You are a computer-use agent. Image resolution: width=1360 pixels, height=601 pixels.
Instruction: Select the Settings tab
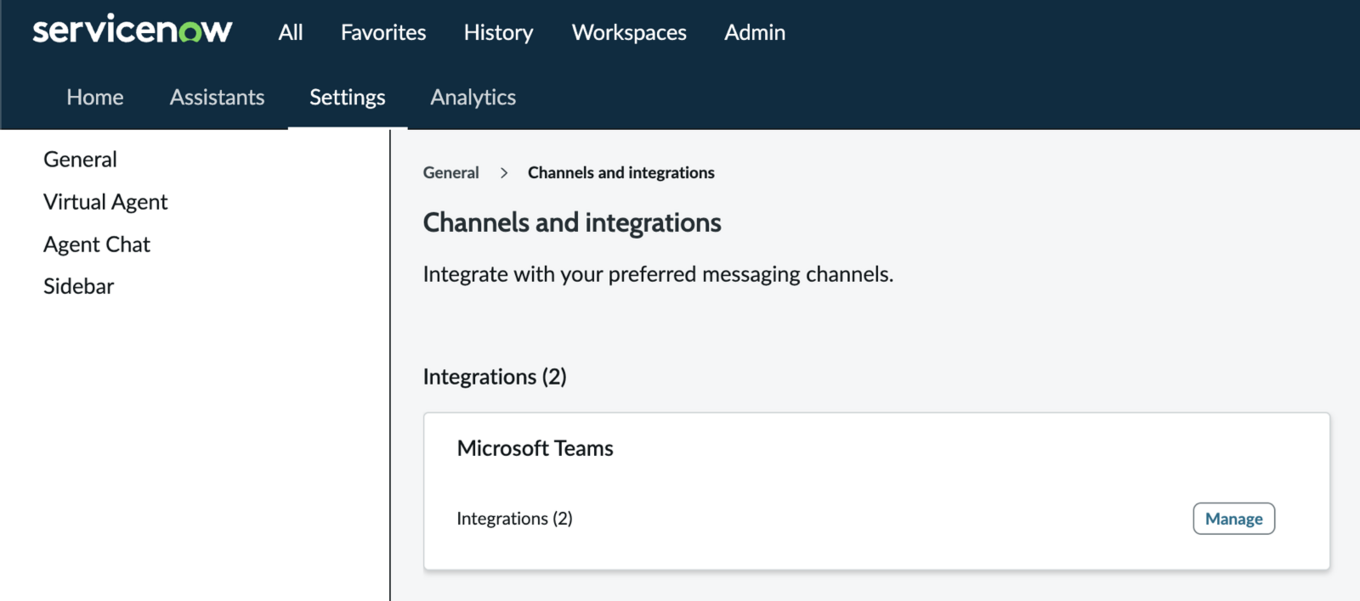point(347,97)
